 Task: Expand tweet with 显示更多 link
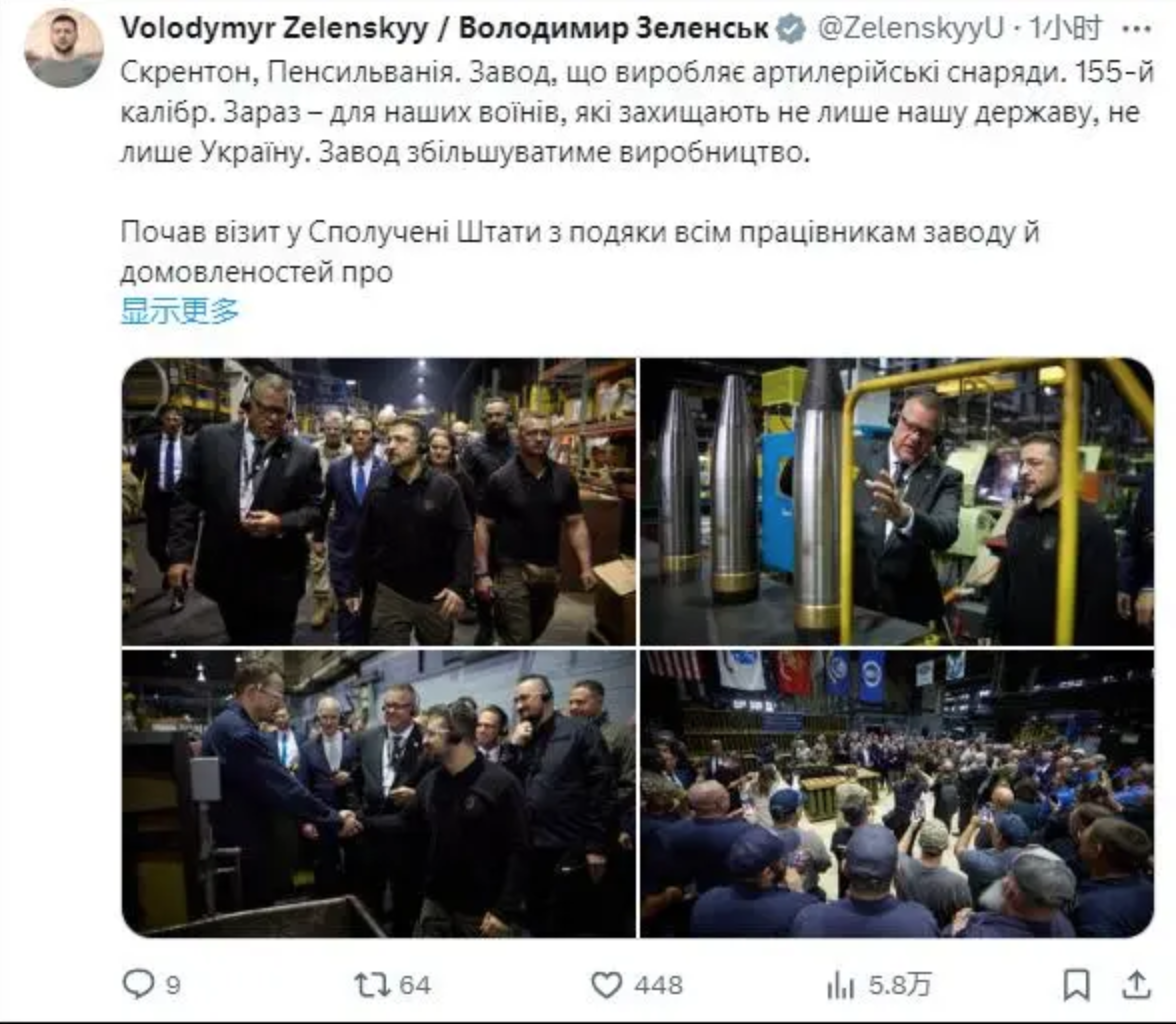click(x=180, y=311)
